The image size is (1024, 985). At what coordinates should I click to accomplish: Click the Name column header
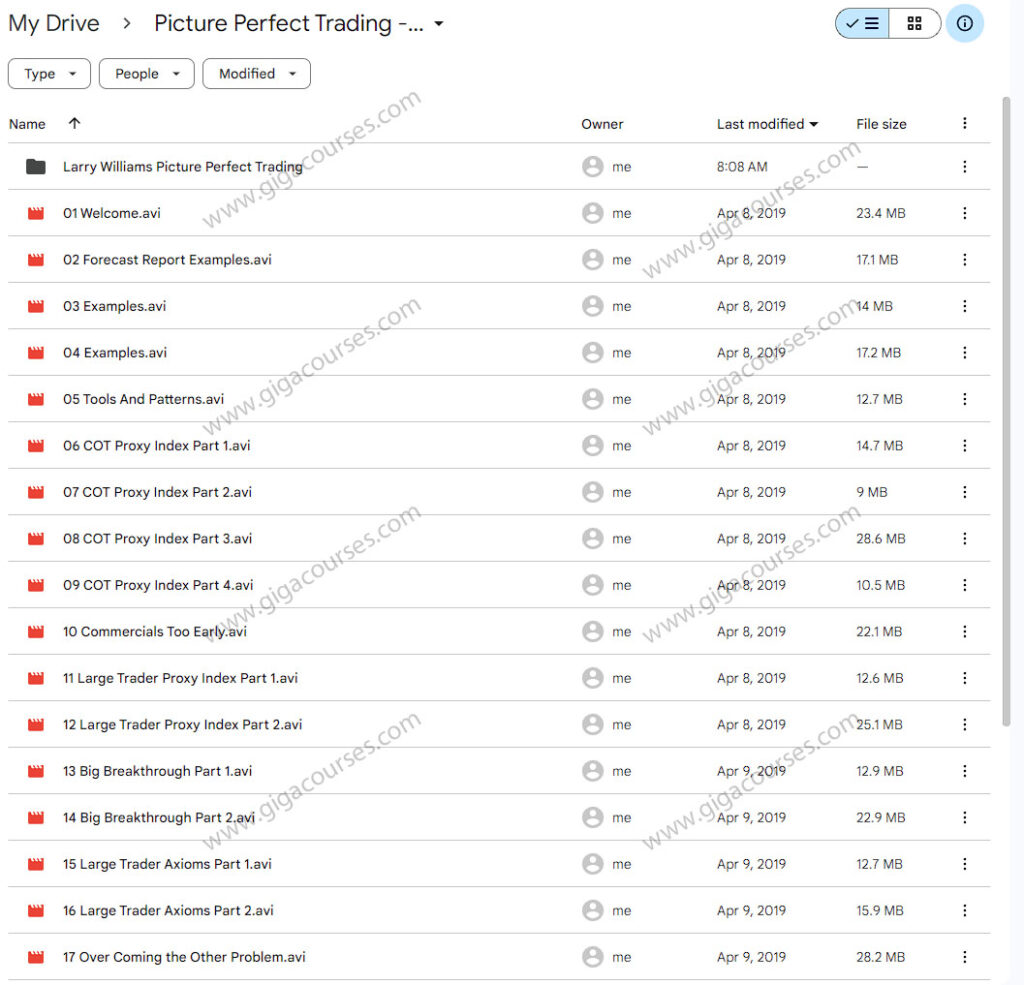tap(28, 124)
